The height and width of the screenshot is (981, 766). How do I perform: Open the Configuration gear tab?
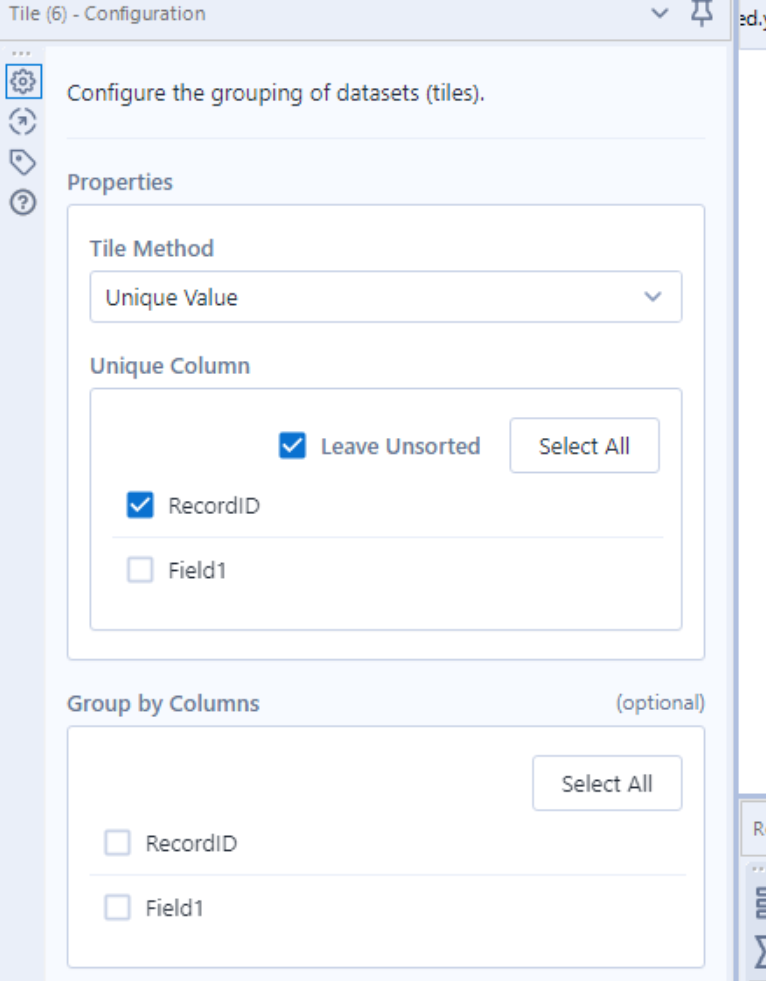(x=22, y=81)
